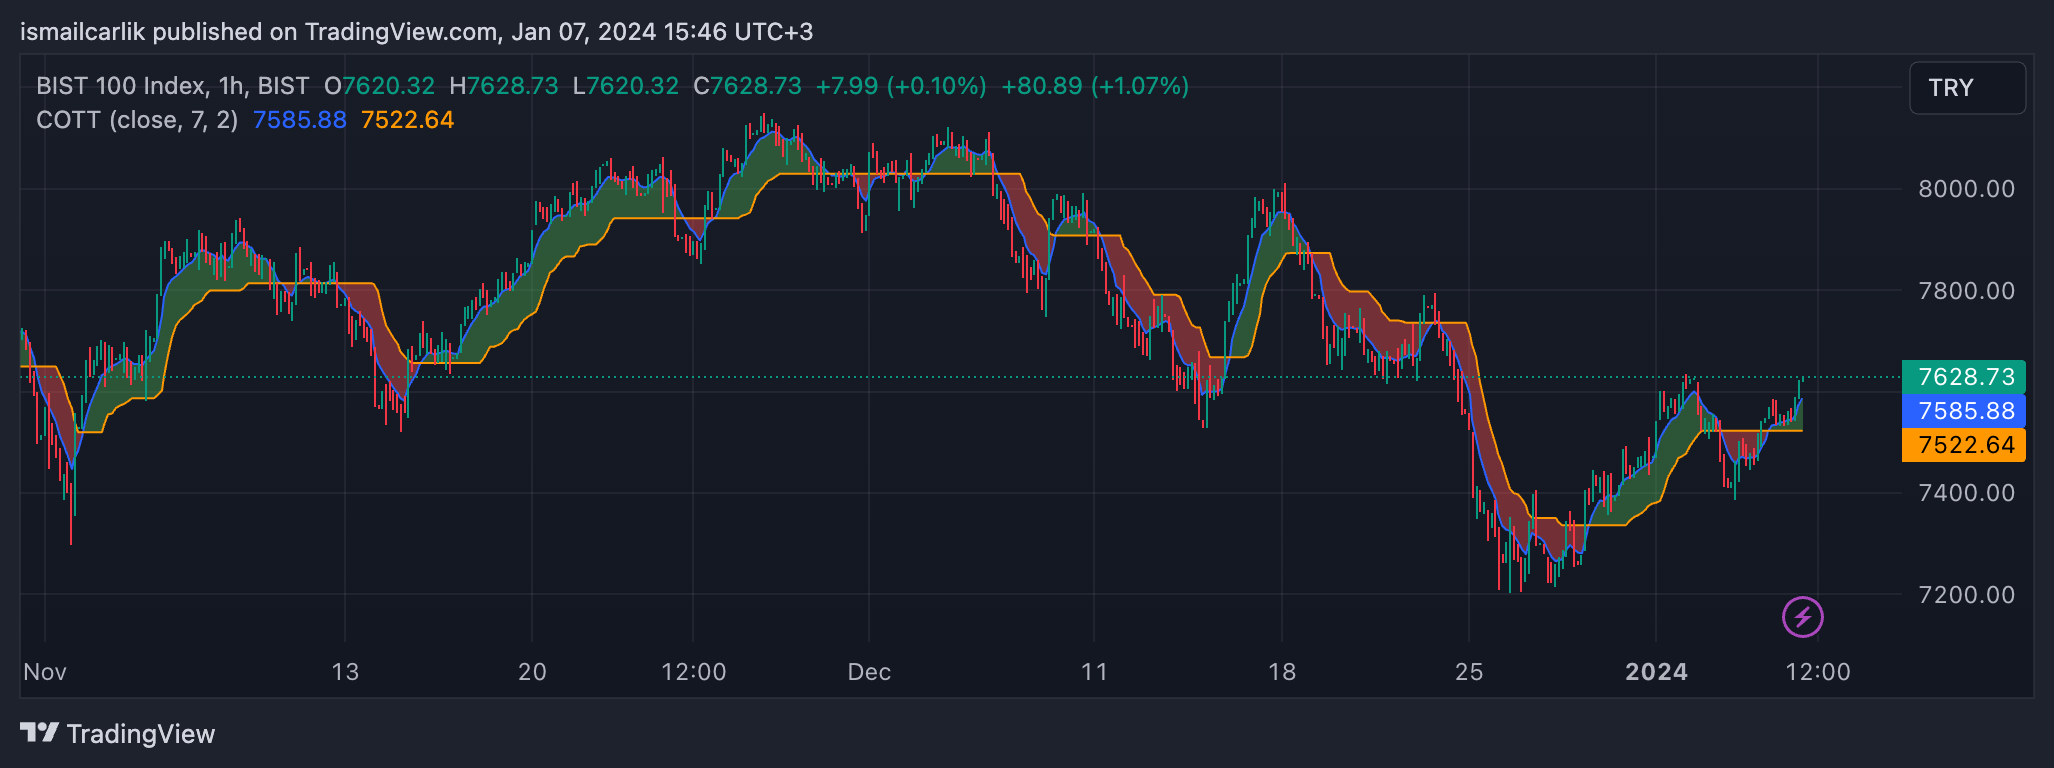2054x768 pixels.
Task: Click the TradingView logo
Action: point(117,734)
